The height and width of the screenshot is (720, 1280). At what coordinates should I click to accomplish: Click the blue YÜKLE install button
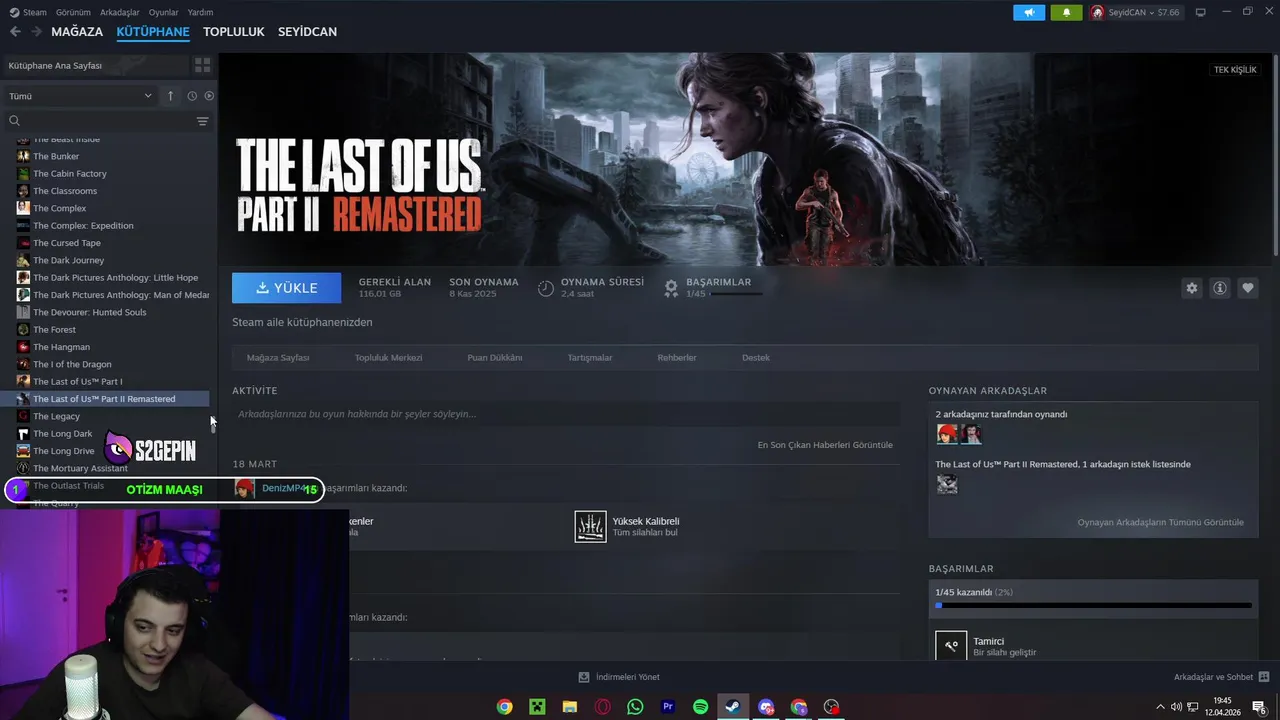click(x=286, y=288)
